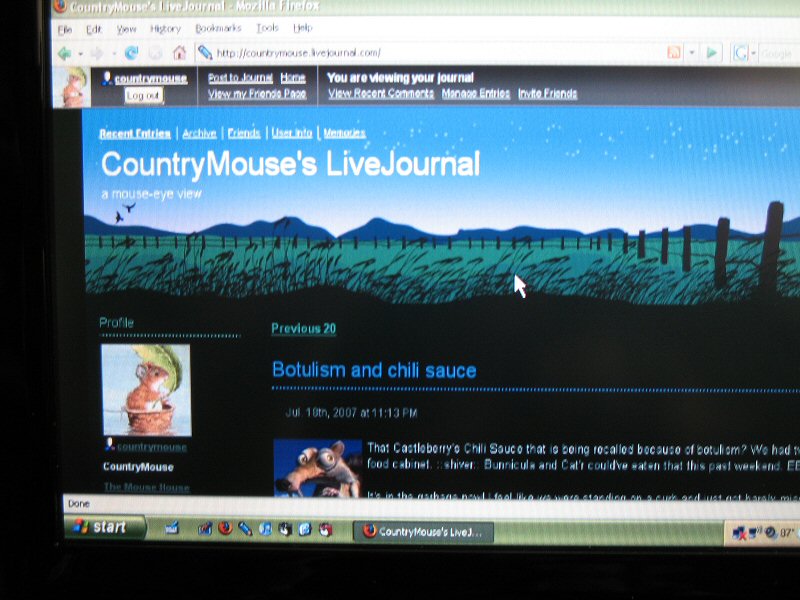Open the Back button history dropdown arrow

pyautogui.click(x=80, y=54)
